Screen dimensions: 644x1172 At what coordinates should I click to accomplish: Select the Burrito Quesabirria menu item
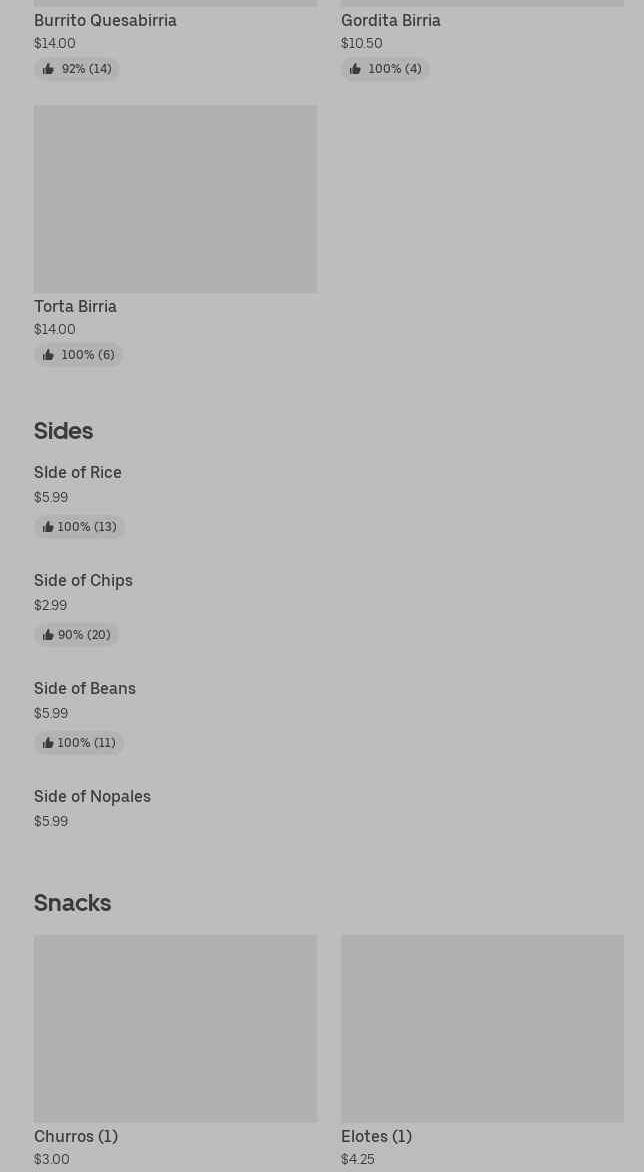pos(105,20)
